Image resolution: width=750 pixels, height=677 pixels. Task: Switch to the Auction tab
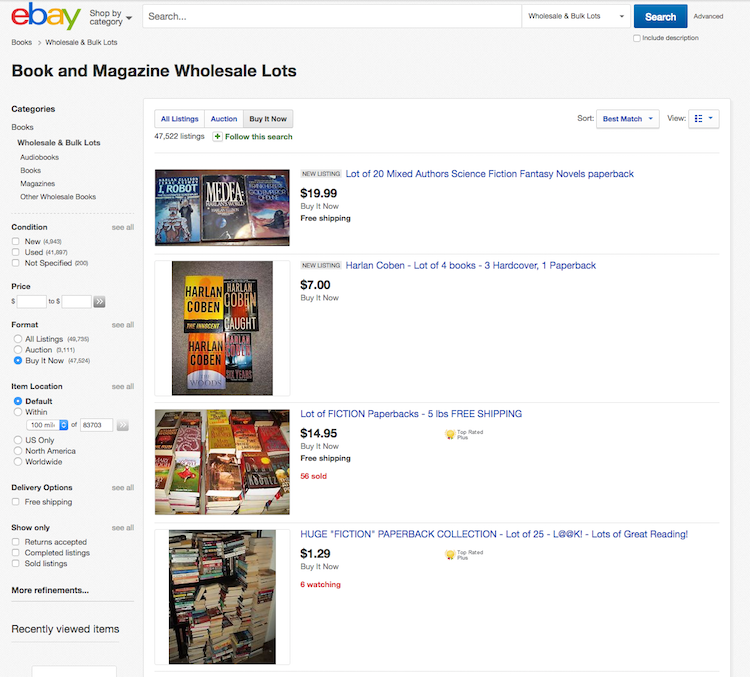[x=224, y=119]
